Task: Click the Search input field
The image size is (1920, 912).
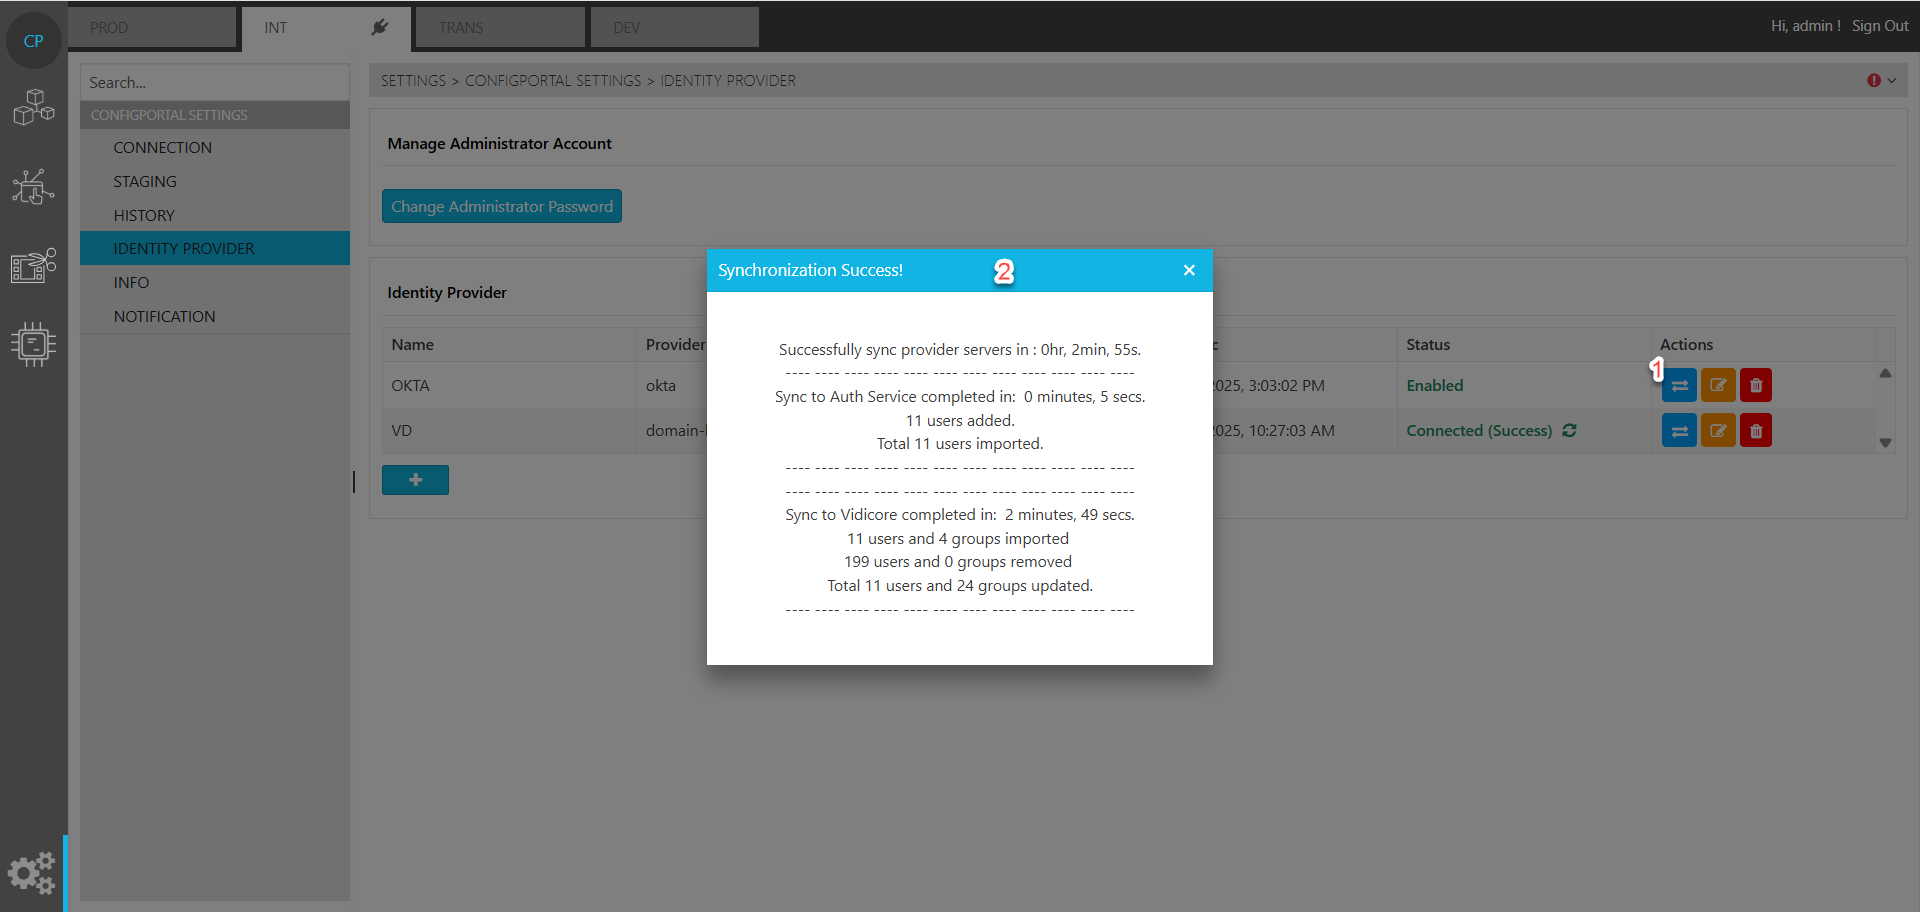Action: click(214, 83)
